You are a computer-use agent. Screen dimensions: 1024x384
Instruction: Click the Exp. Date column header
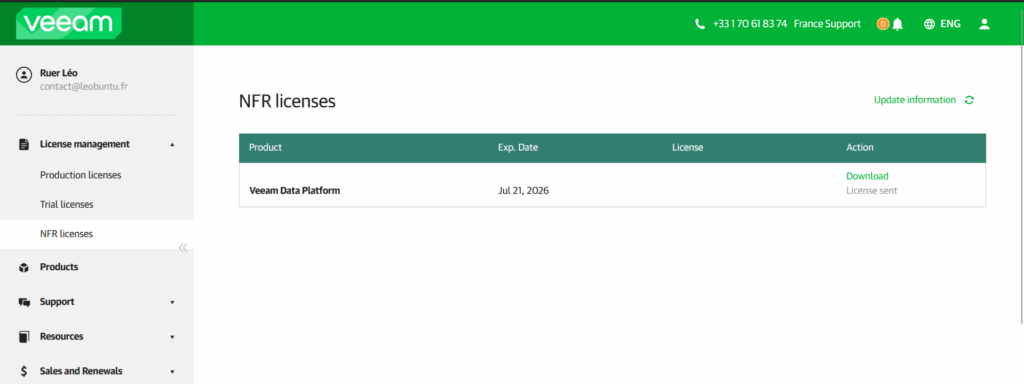518,148
